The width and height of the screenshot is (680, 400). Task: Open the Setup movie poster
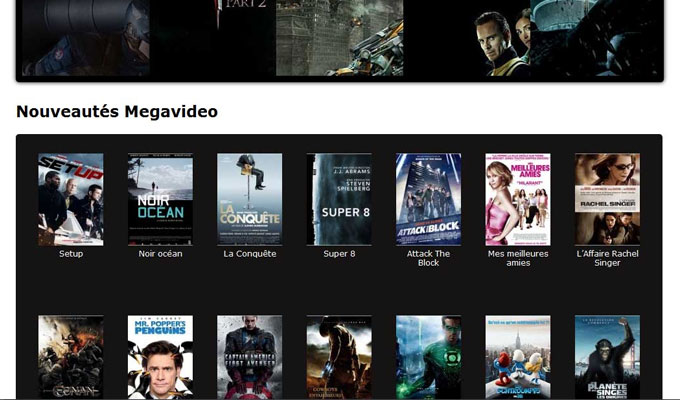pos(71,200)
